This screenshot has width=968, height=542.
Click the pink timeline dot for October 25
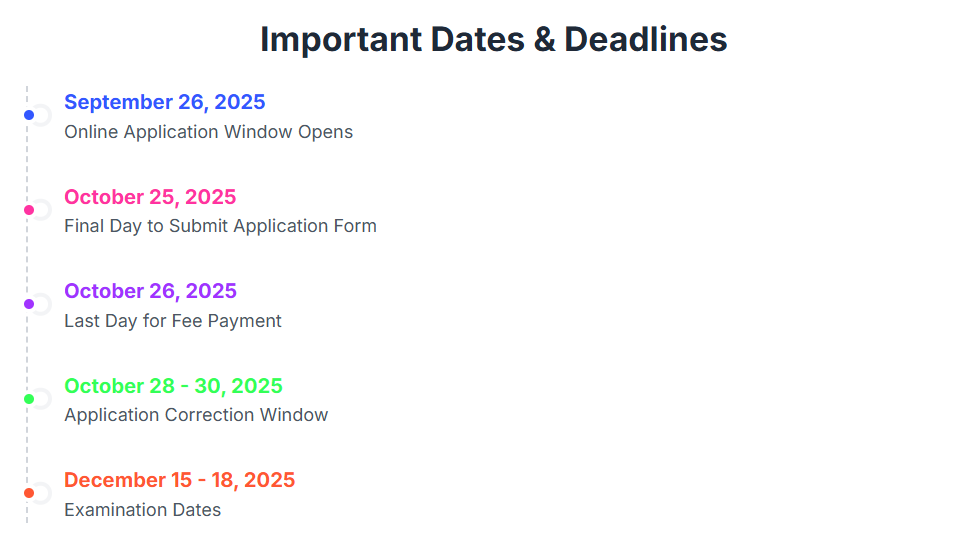29,210
